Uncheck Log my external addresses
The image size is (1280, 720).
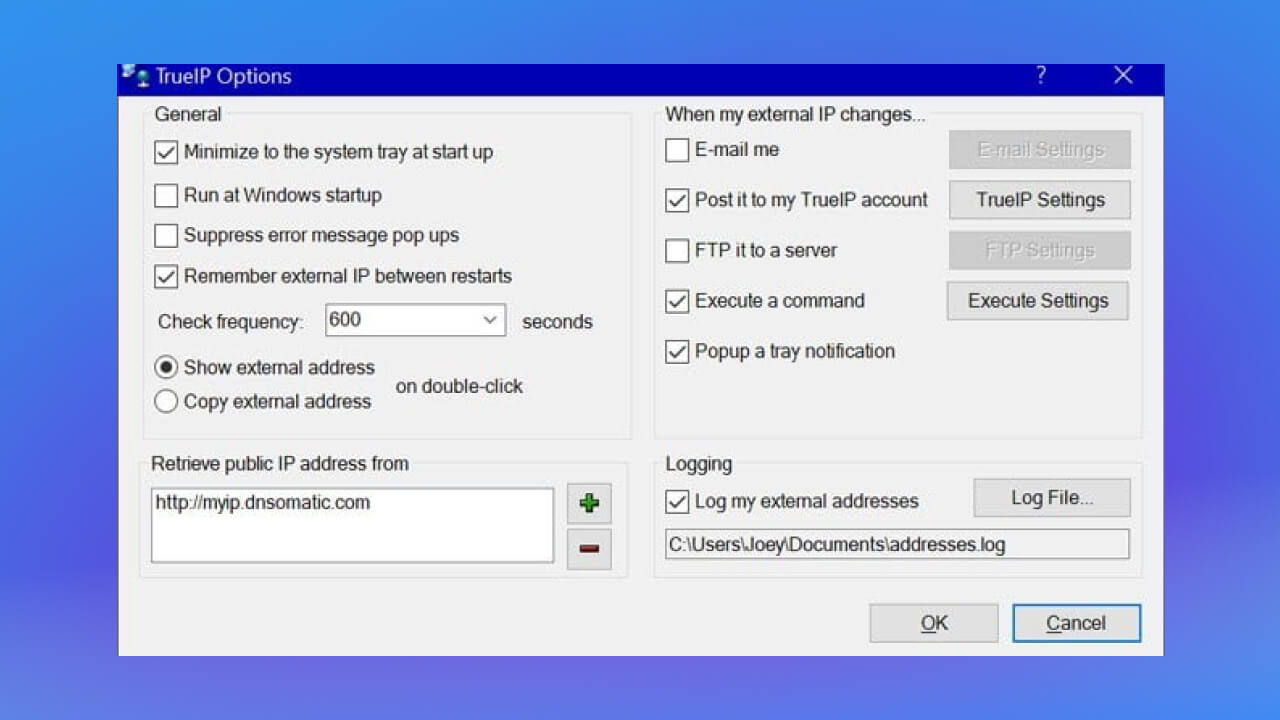[x=677, y=501]
